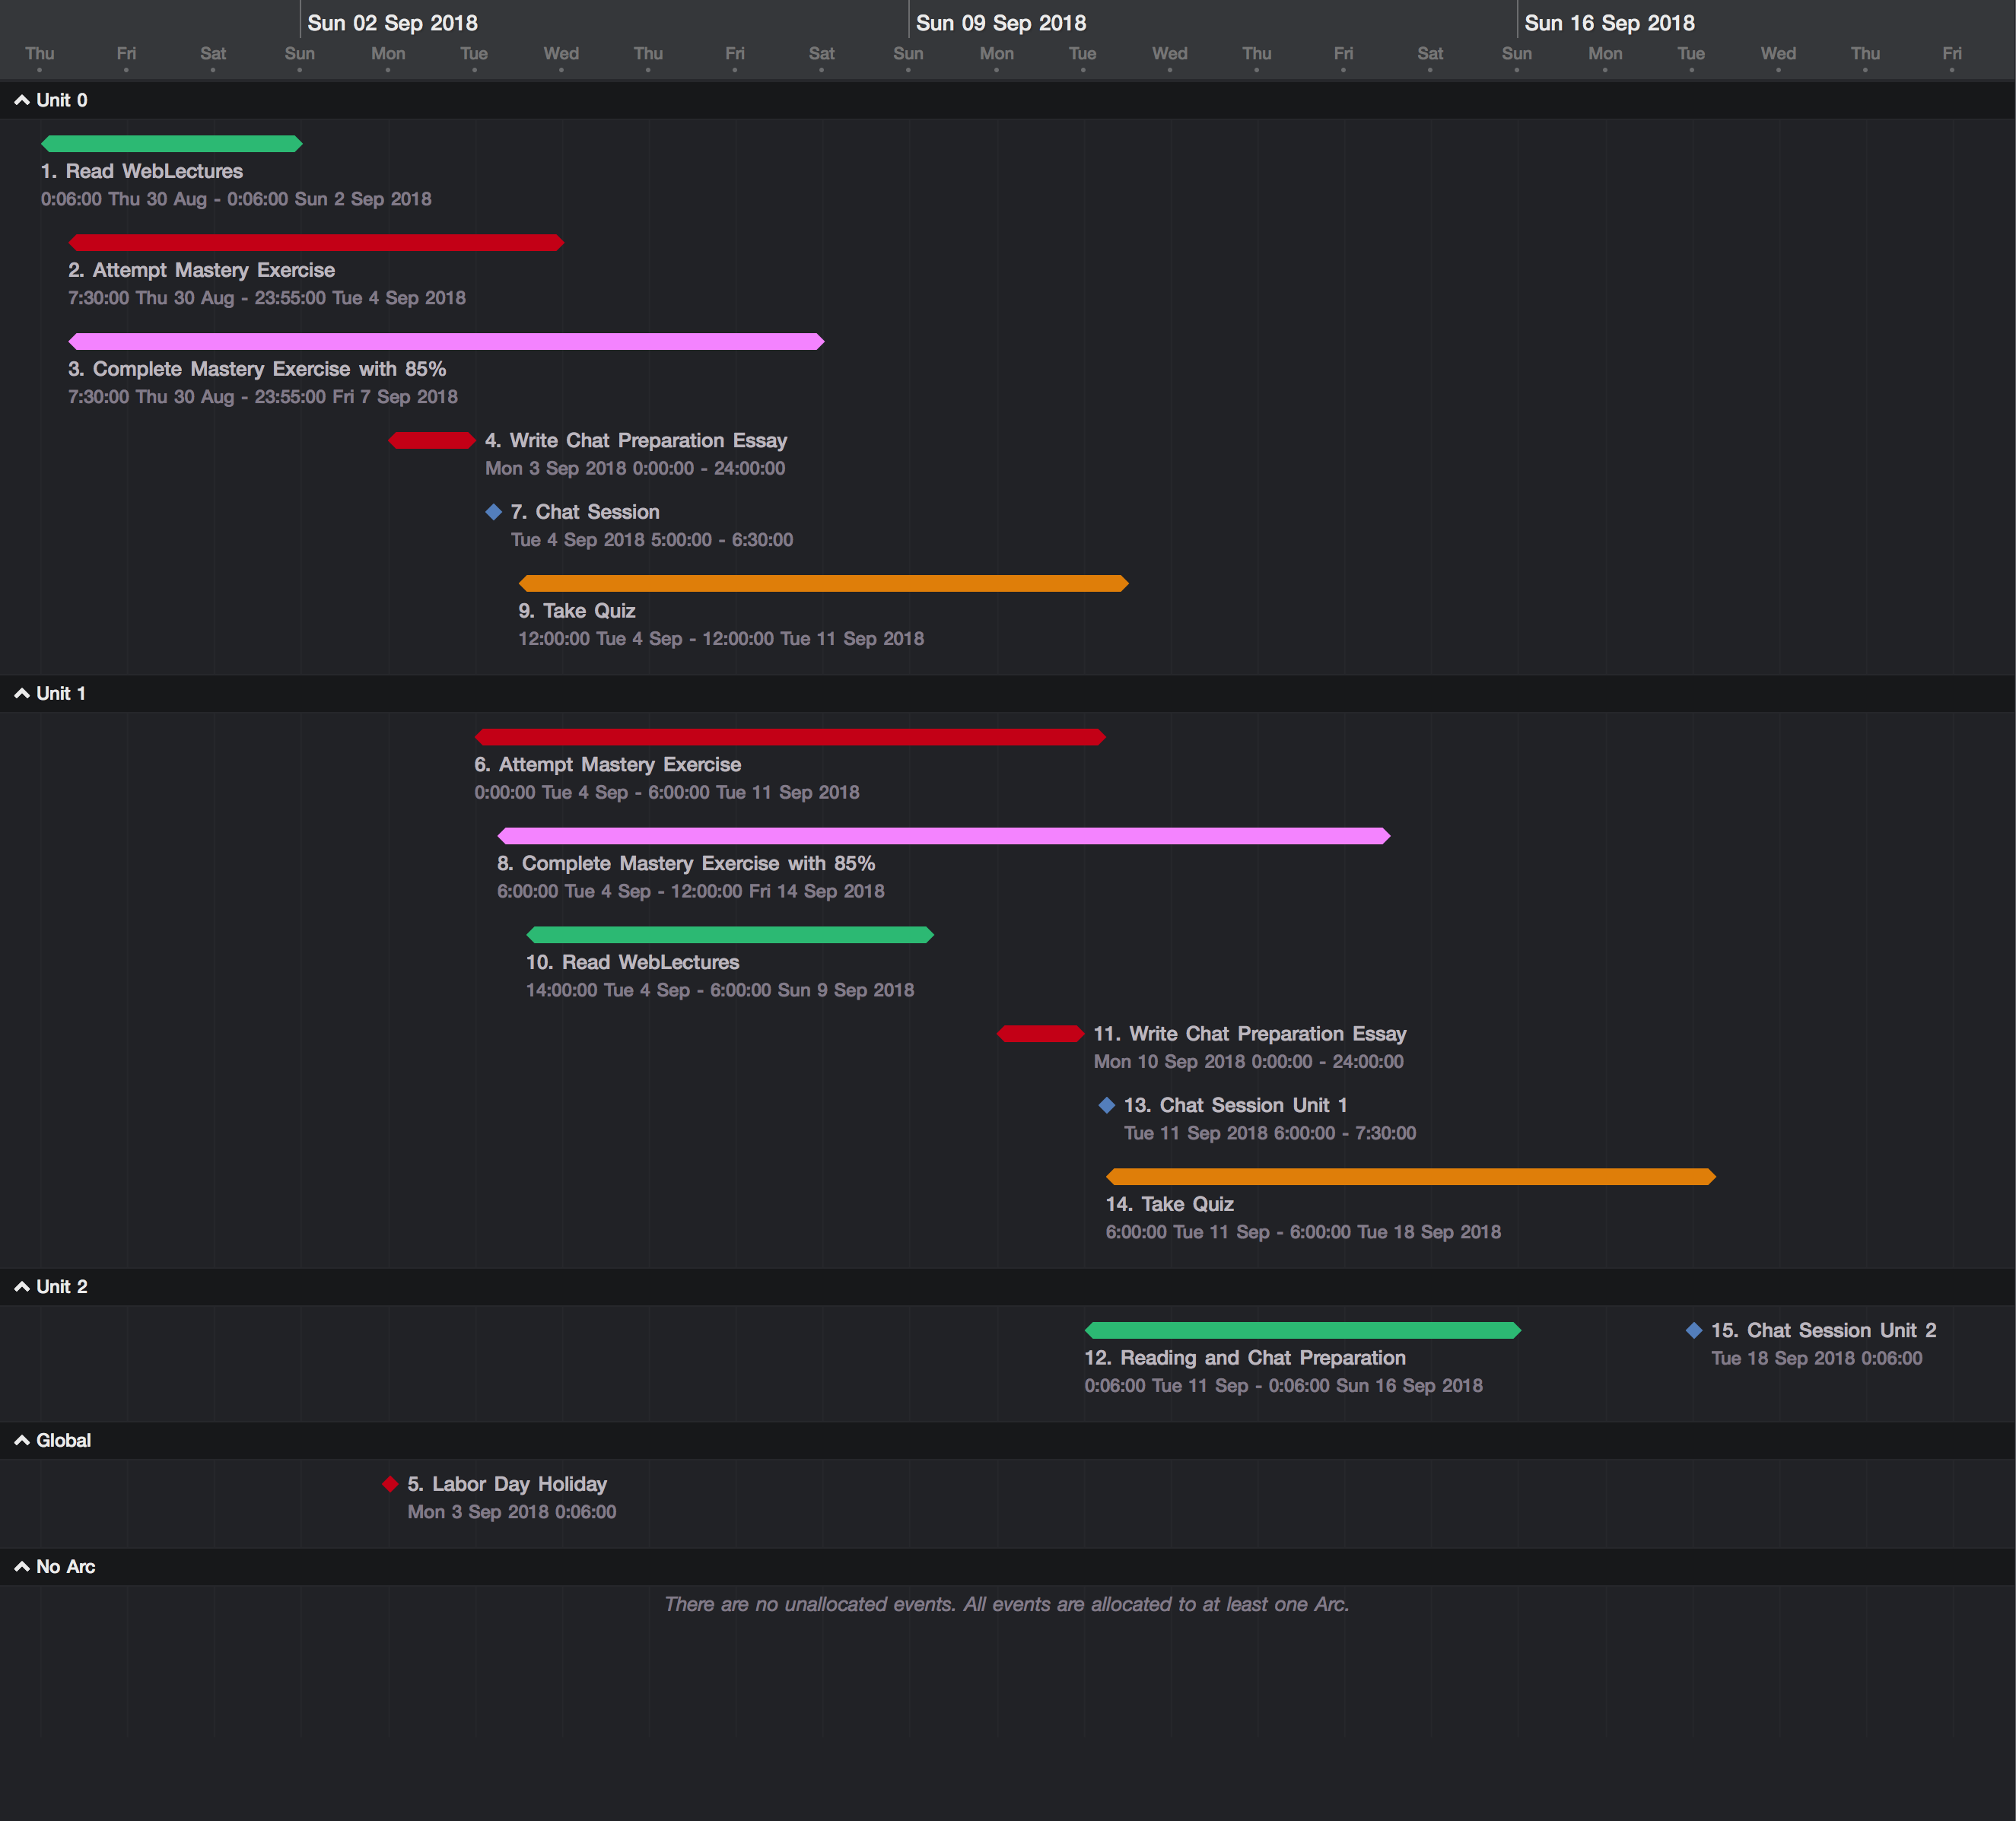
Task: Click the green Reading and Chat Preparation bar
Action: [x=1302, y=1330]
